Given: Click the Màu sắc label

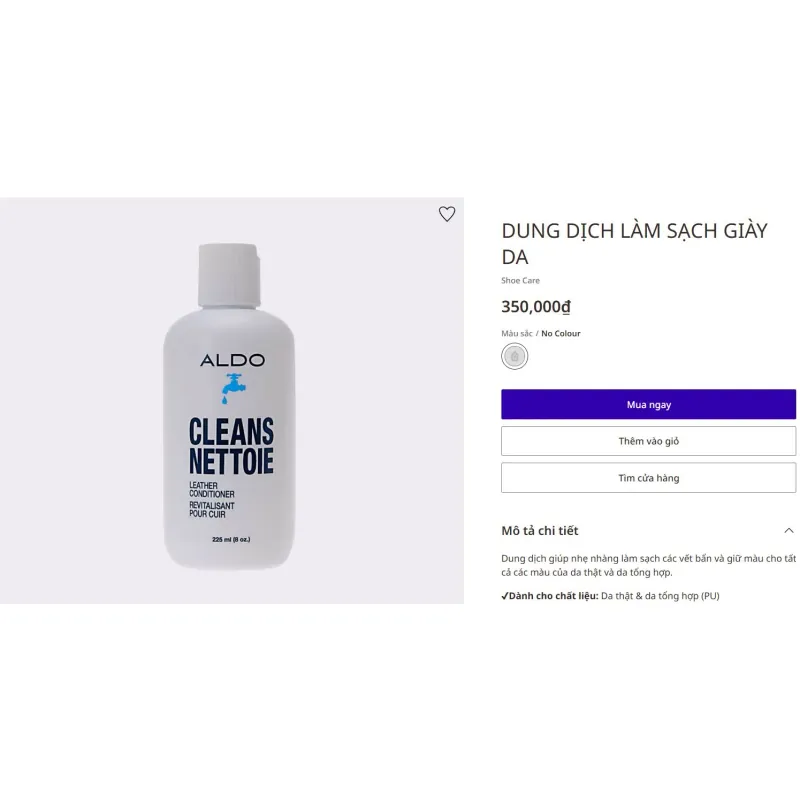Looking at the screenshot, I should point(516,333).
